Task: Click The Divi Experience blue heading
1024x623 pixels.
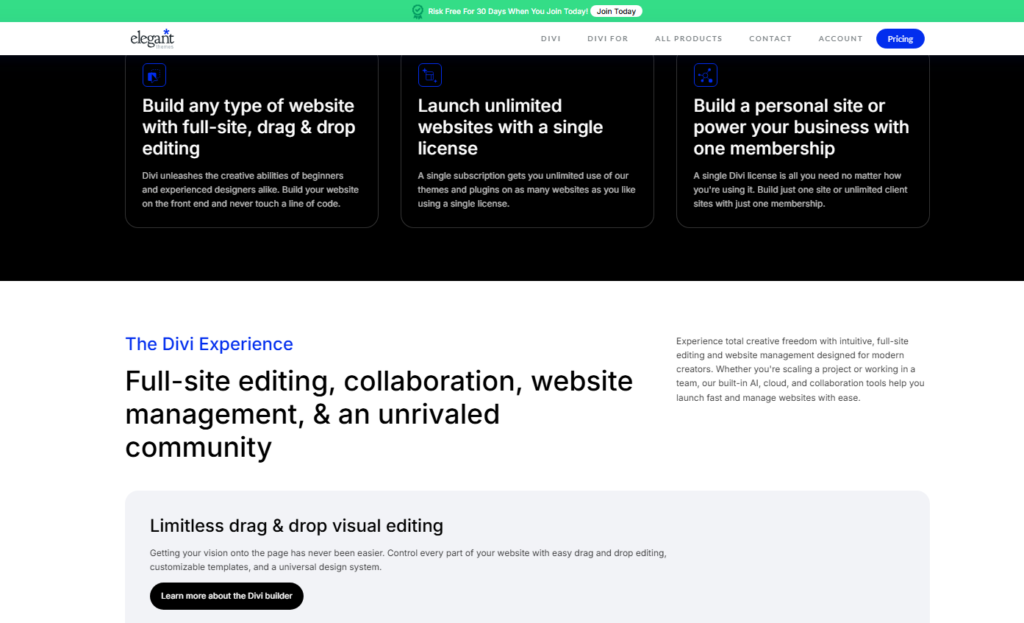Action: pyautogui.click(x=209, y=343)
